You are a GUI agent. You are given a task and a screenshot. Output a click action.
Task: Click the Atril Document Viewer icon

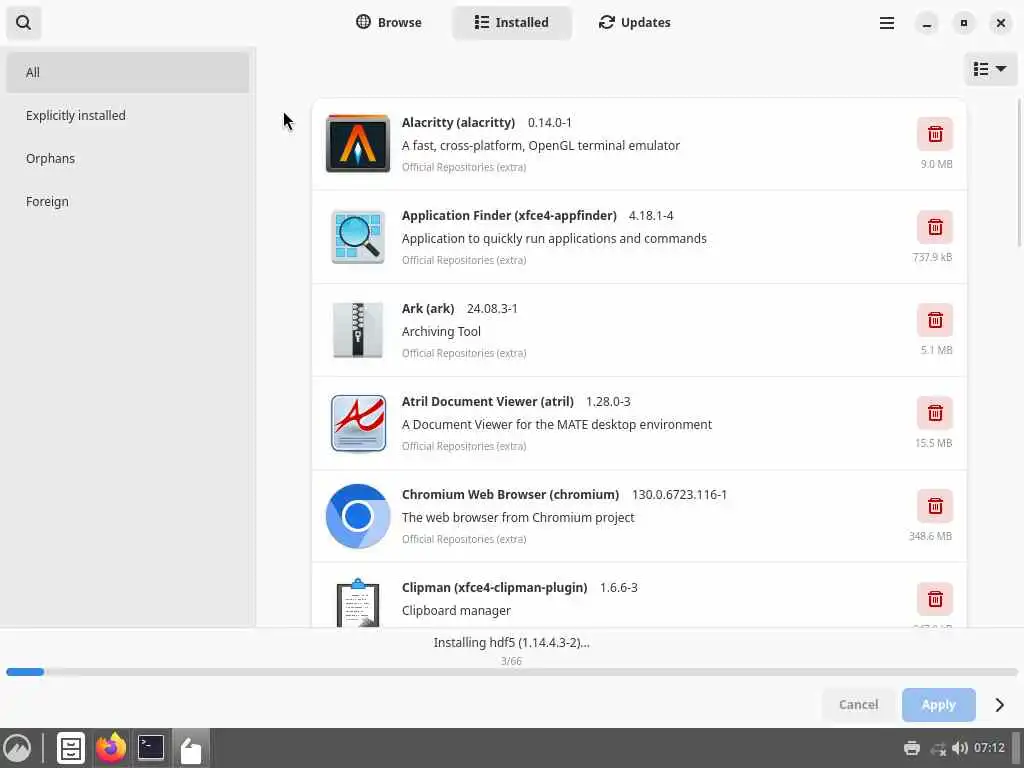tap(358, 423)
